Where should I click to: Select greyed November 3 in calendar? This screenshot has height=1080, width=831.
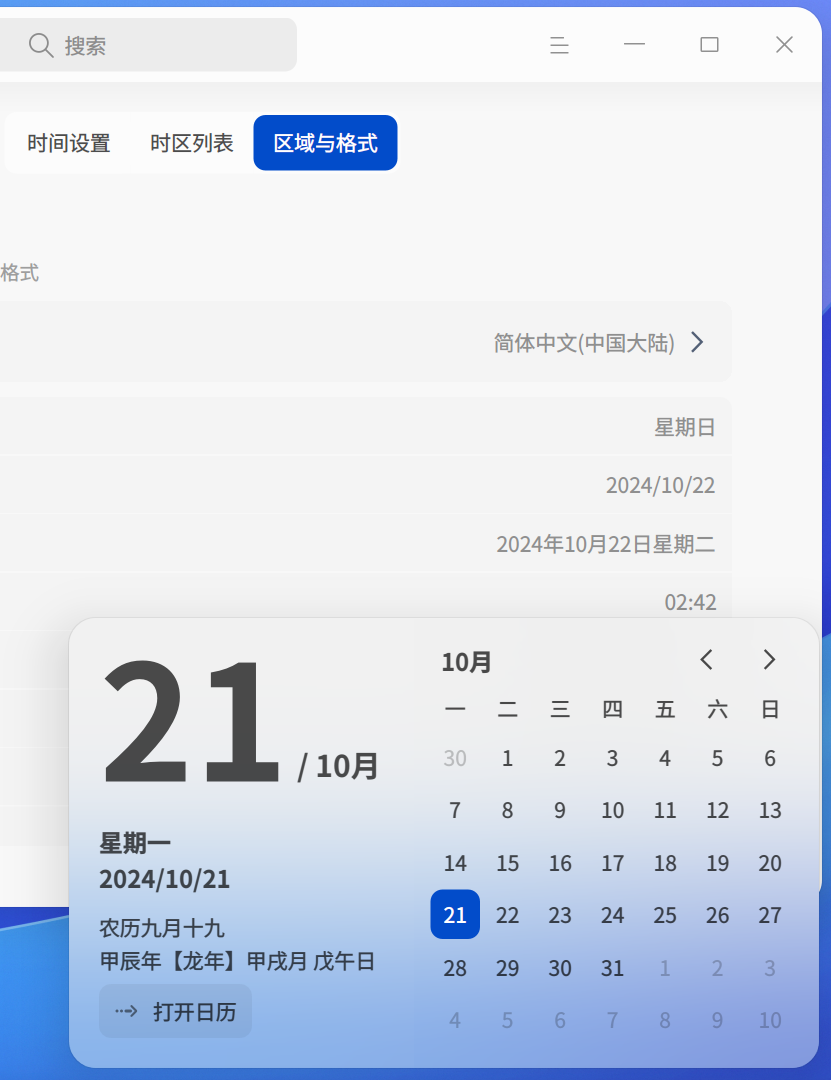click(x=770, y=968)
